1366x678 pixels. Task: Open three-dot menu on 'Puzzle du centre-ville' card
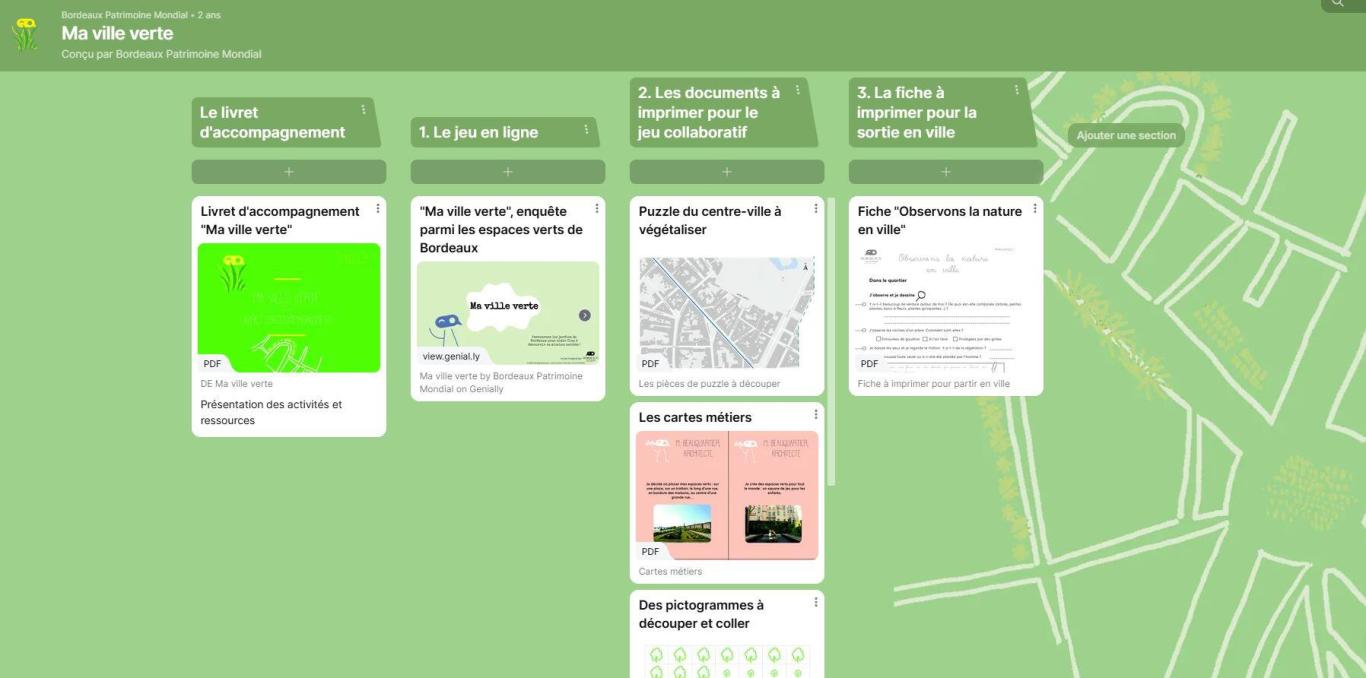pos(816,209)
